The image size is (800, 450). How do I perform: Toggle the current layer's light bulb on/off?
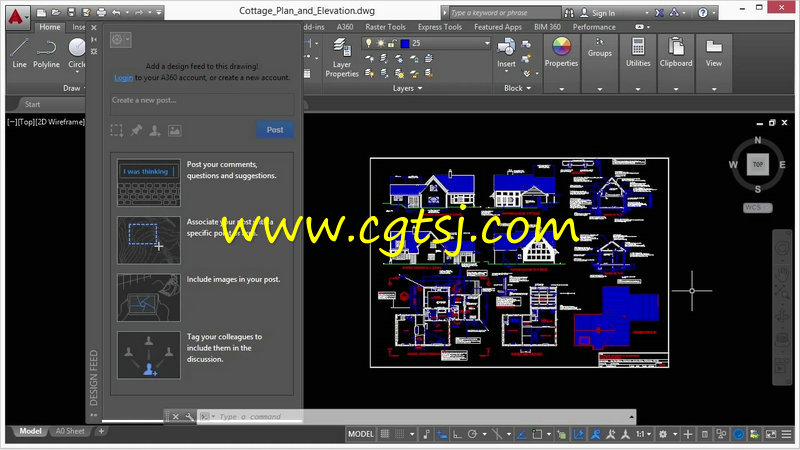click(x=368, y=43)
